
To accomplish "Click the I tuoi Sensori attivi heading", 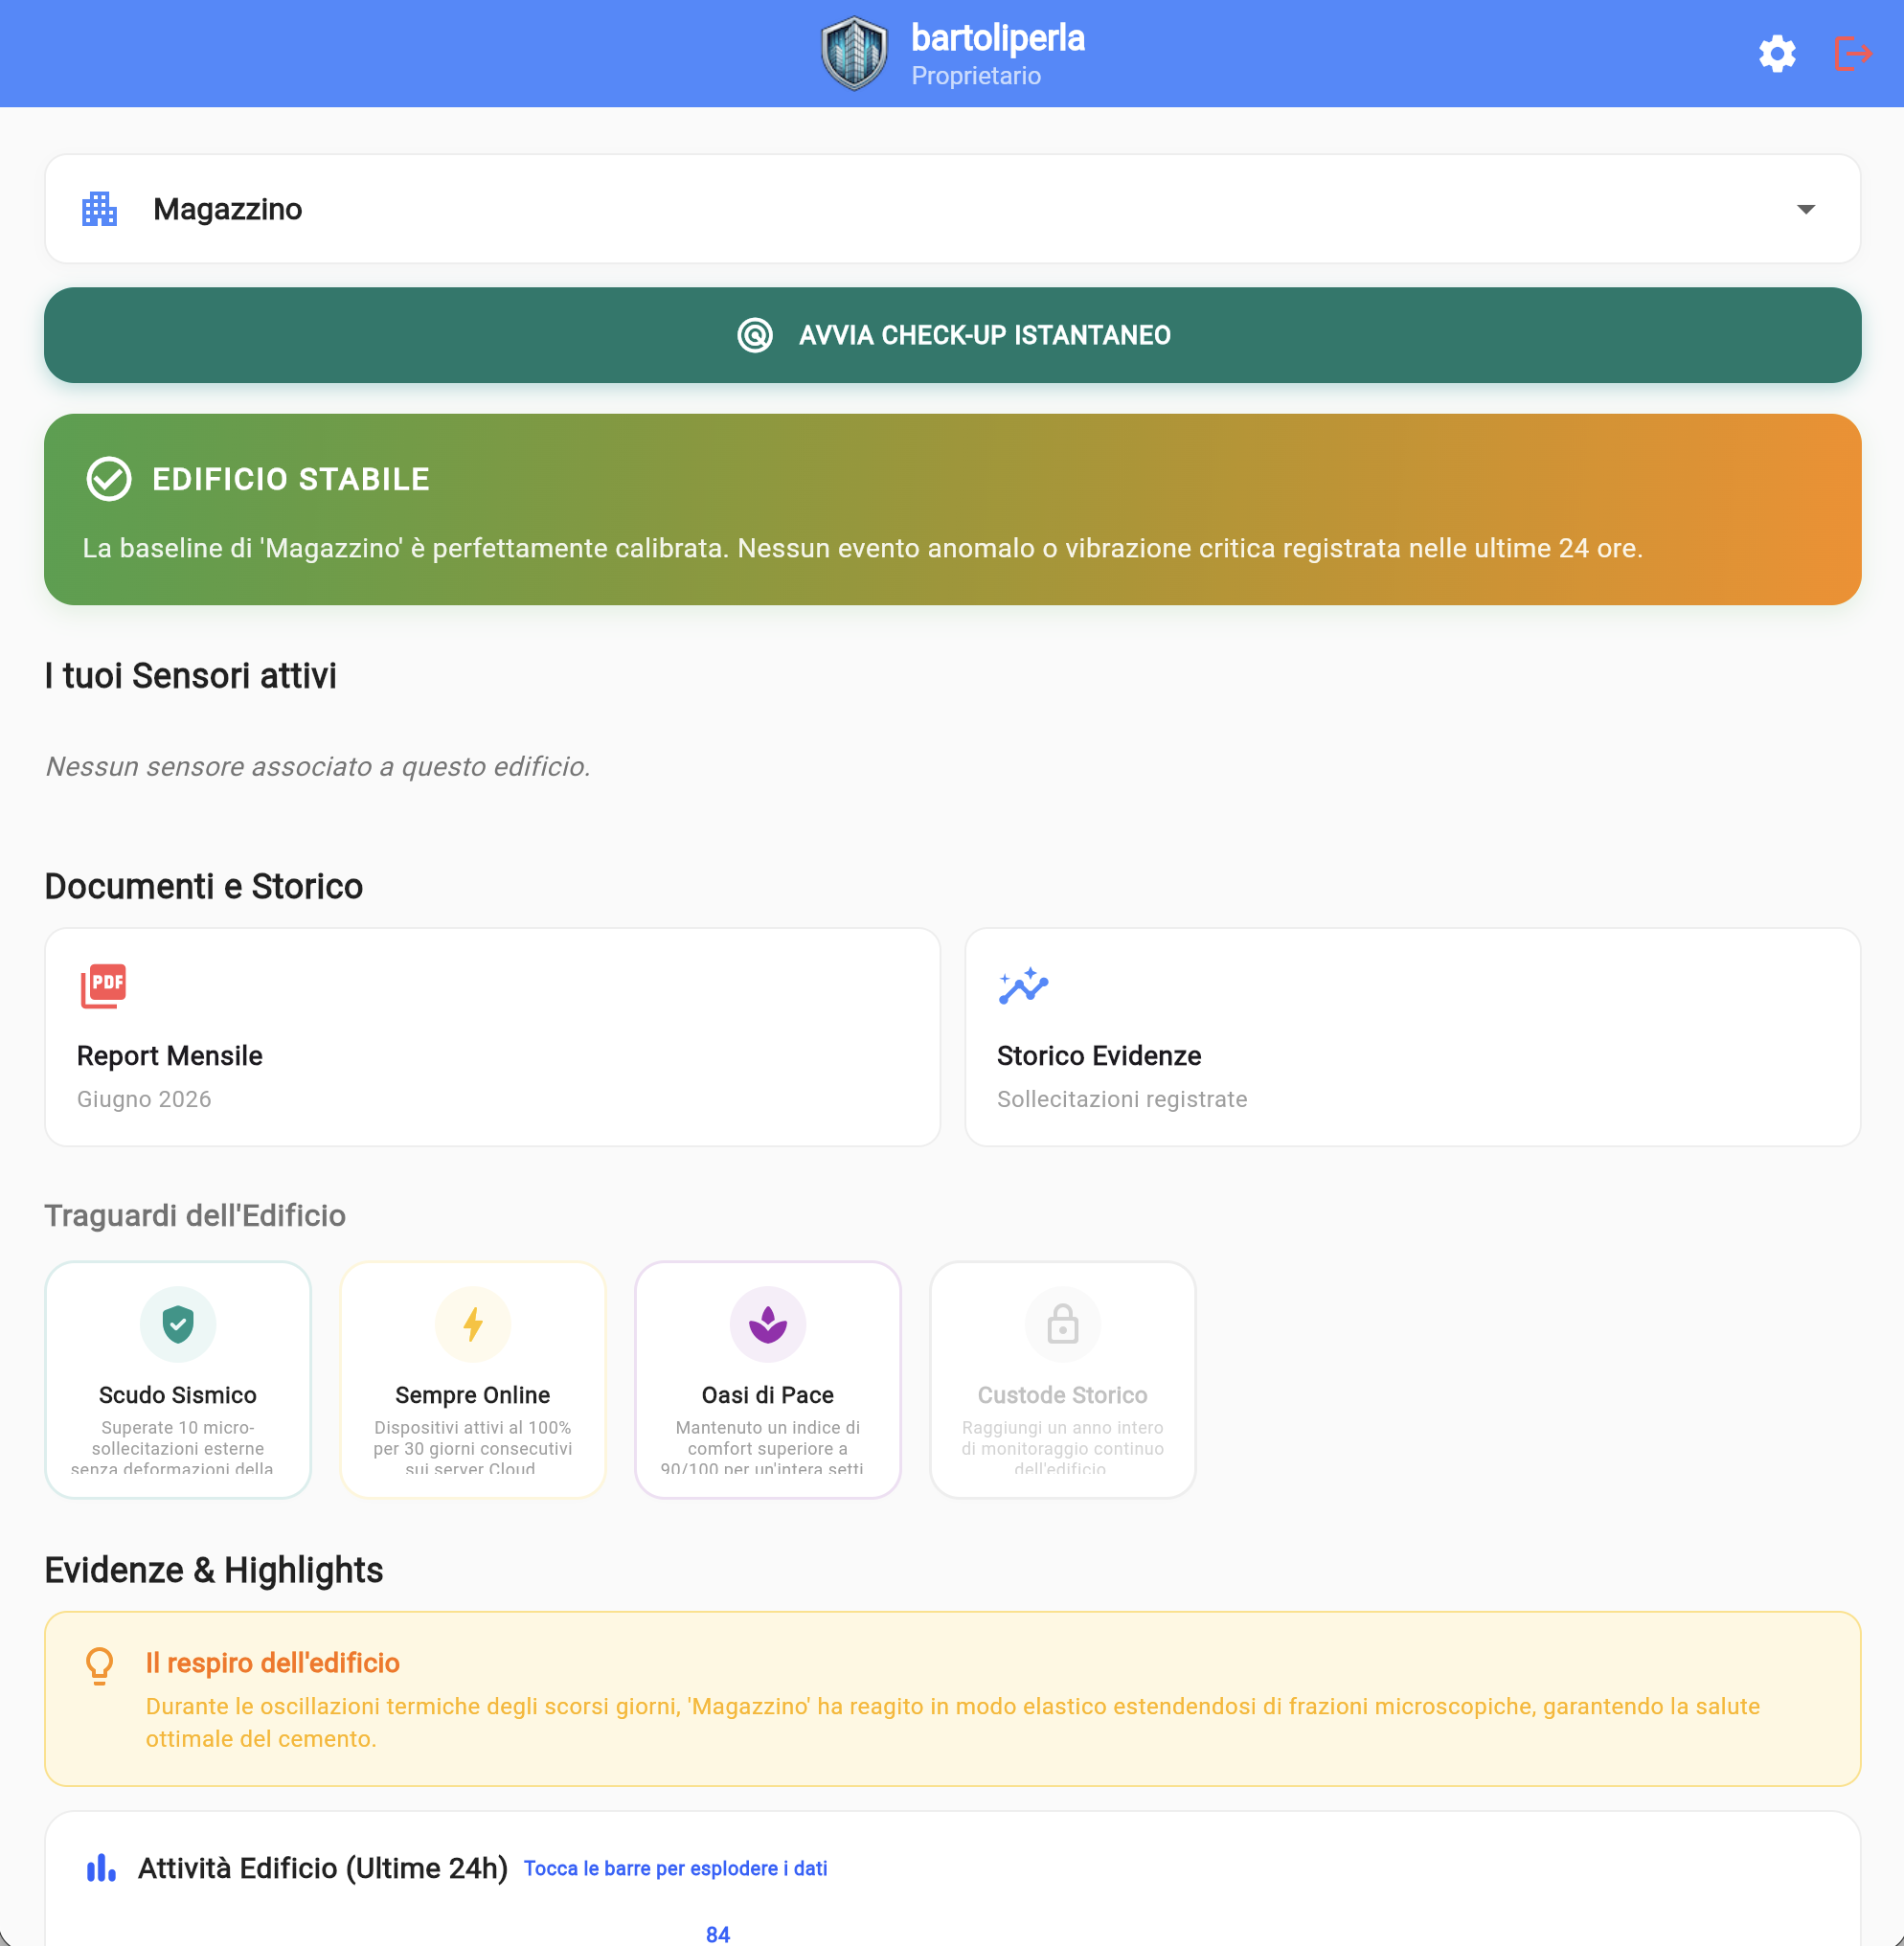I will click(x=191, y=676).
